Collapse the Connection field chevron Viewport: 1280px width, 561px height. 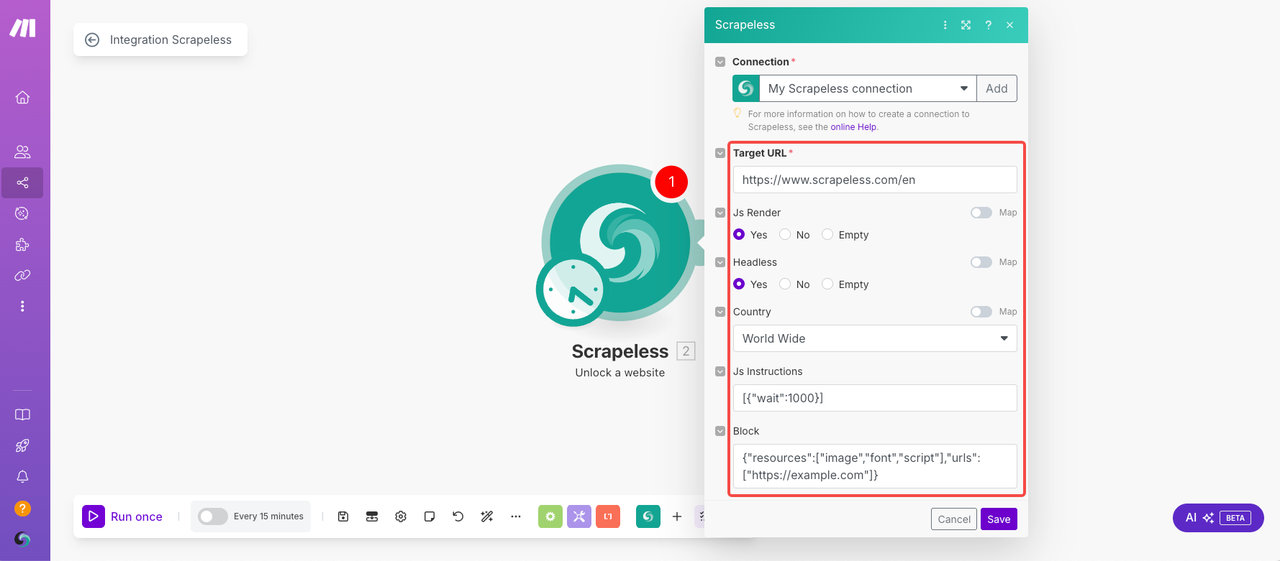[720, 62]
